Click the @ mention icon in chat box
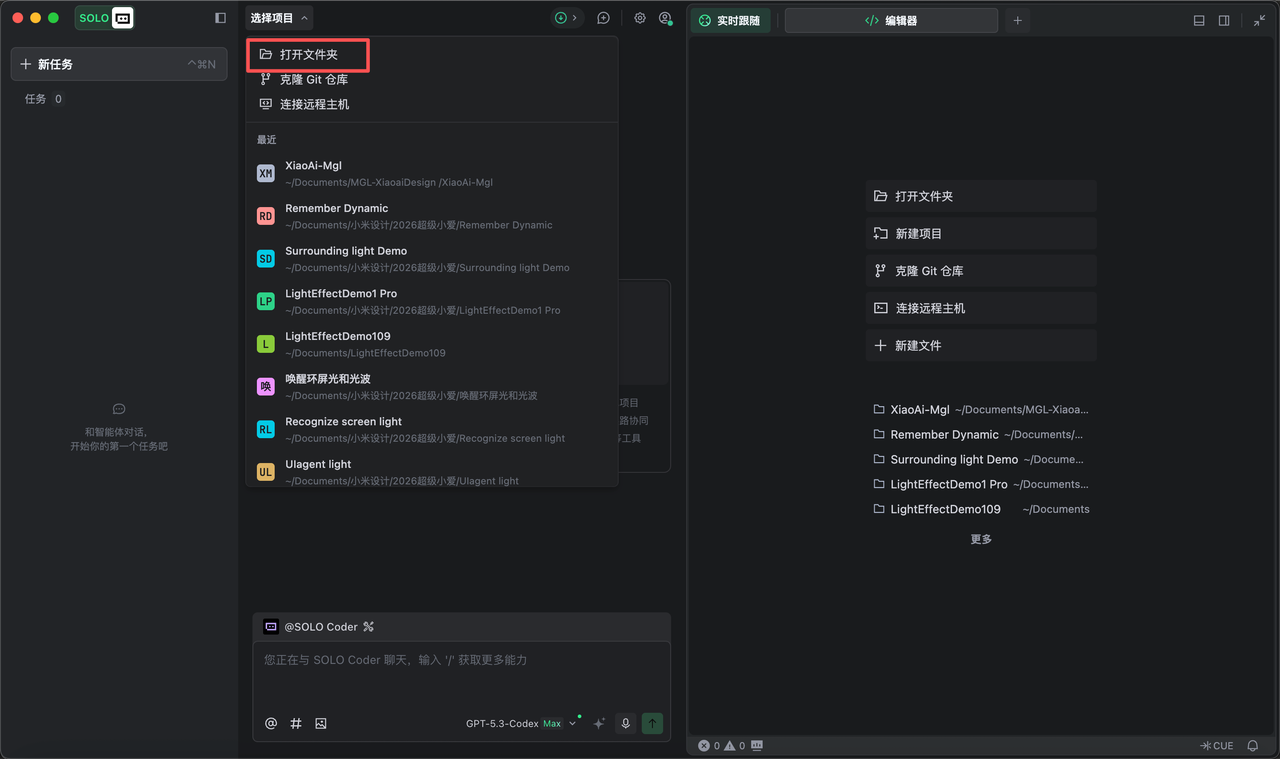This screenshot has width=1280, height=759. (271, 723)
